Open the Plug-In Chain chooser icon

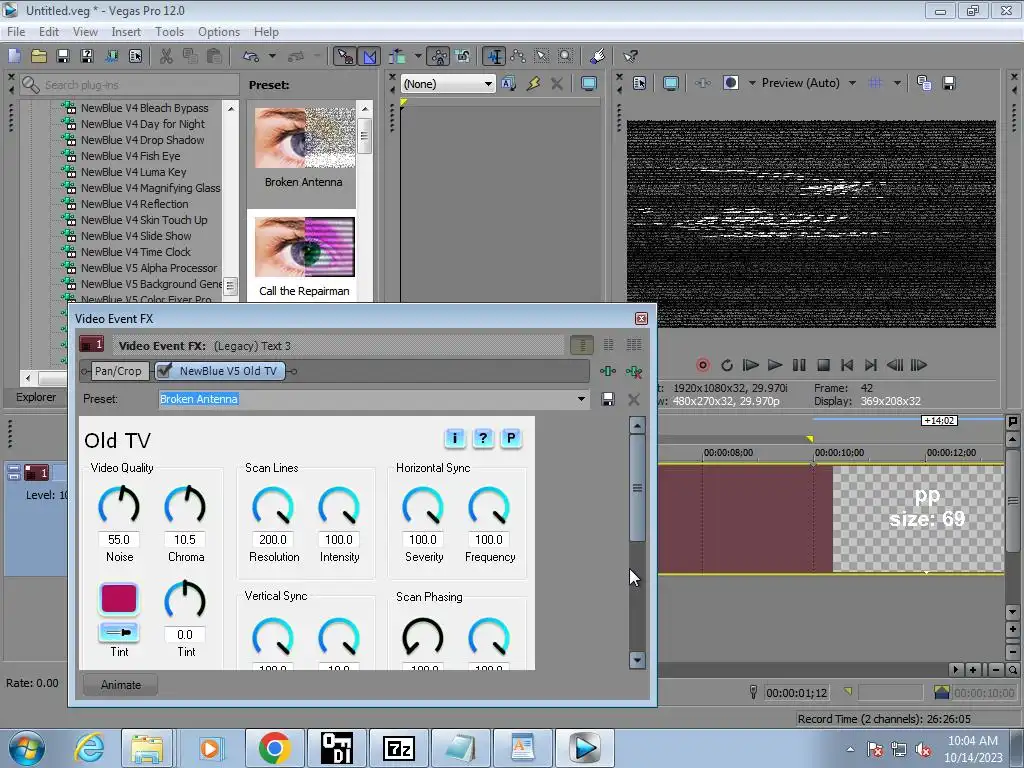(607, 371)
